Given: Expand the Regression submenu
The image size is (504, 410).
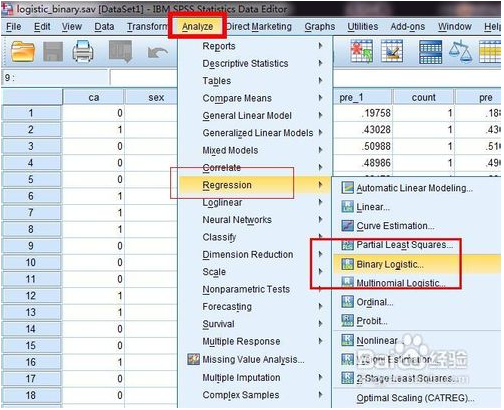Looking at the screenshot, I should (255, 185).
